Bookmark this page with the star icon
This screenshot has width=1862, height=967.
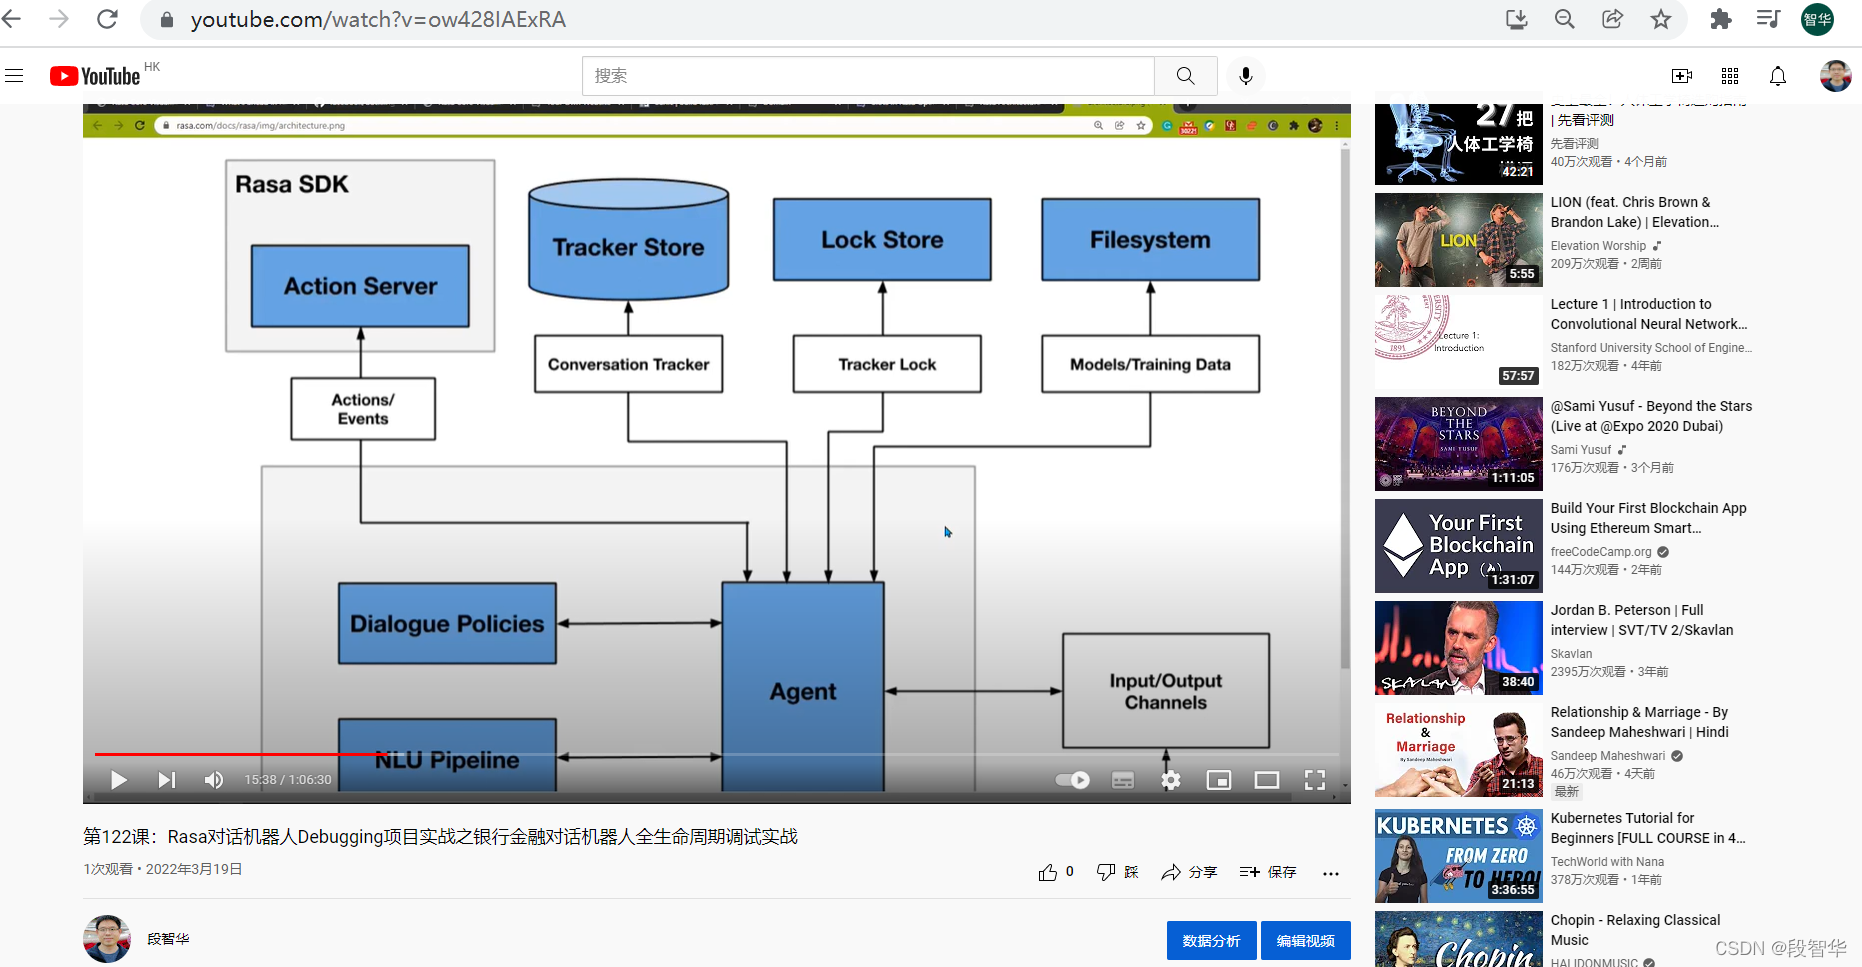click(x=1661, y=19)
